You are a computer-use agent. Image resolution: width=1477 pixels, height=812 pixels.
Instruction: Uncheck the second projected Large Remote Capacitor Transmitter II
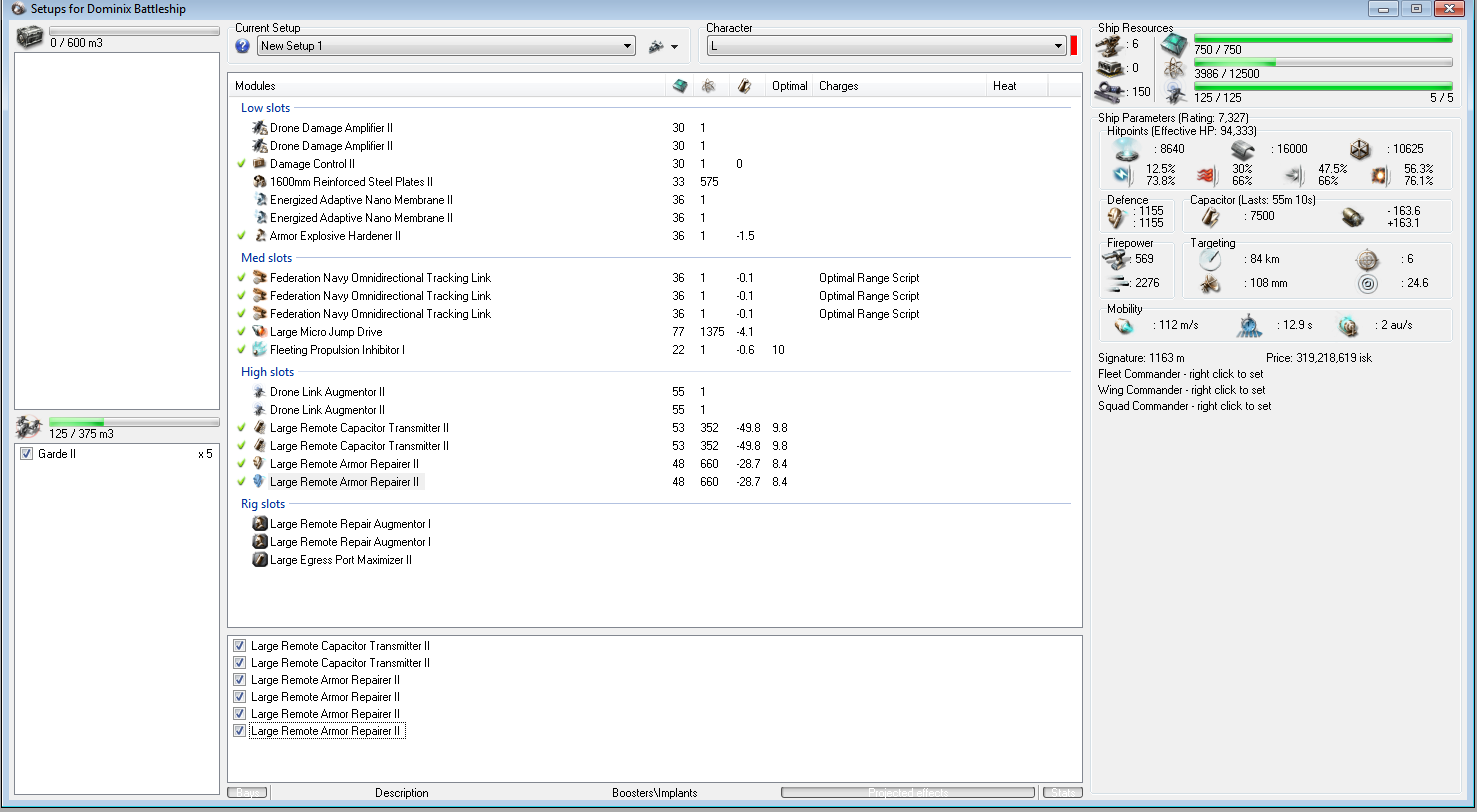coord(239,663)
